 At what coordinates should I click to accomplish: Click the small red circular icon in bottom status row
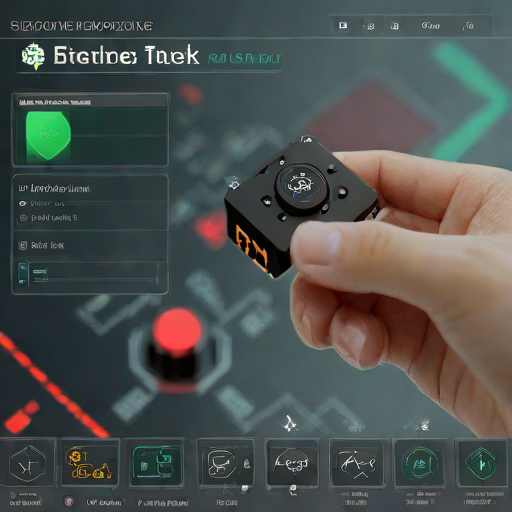point(69,501)
